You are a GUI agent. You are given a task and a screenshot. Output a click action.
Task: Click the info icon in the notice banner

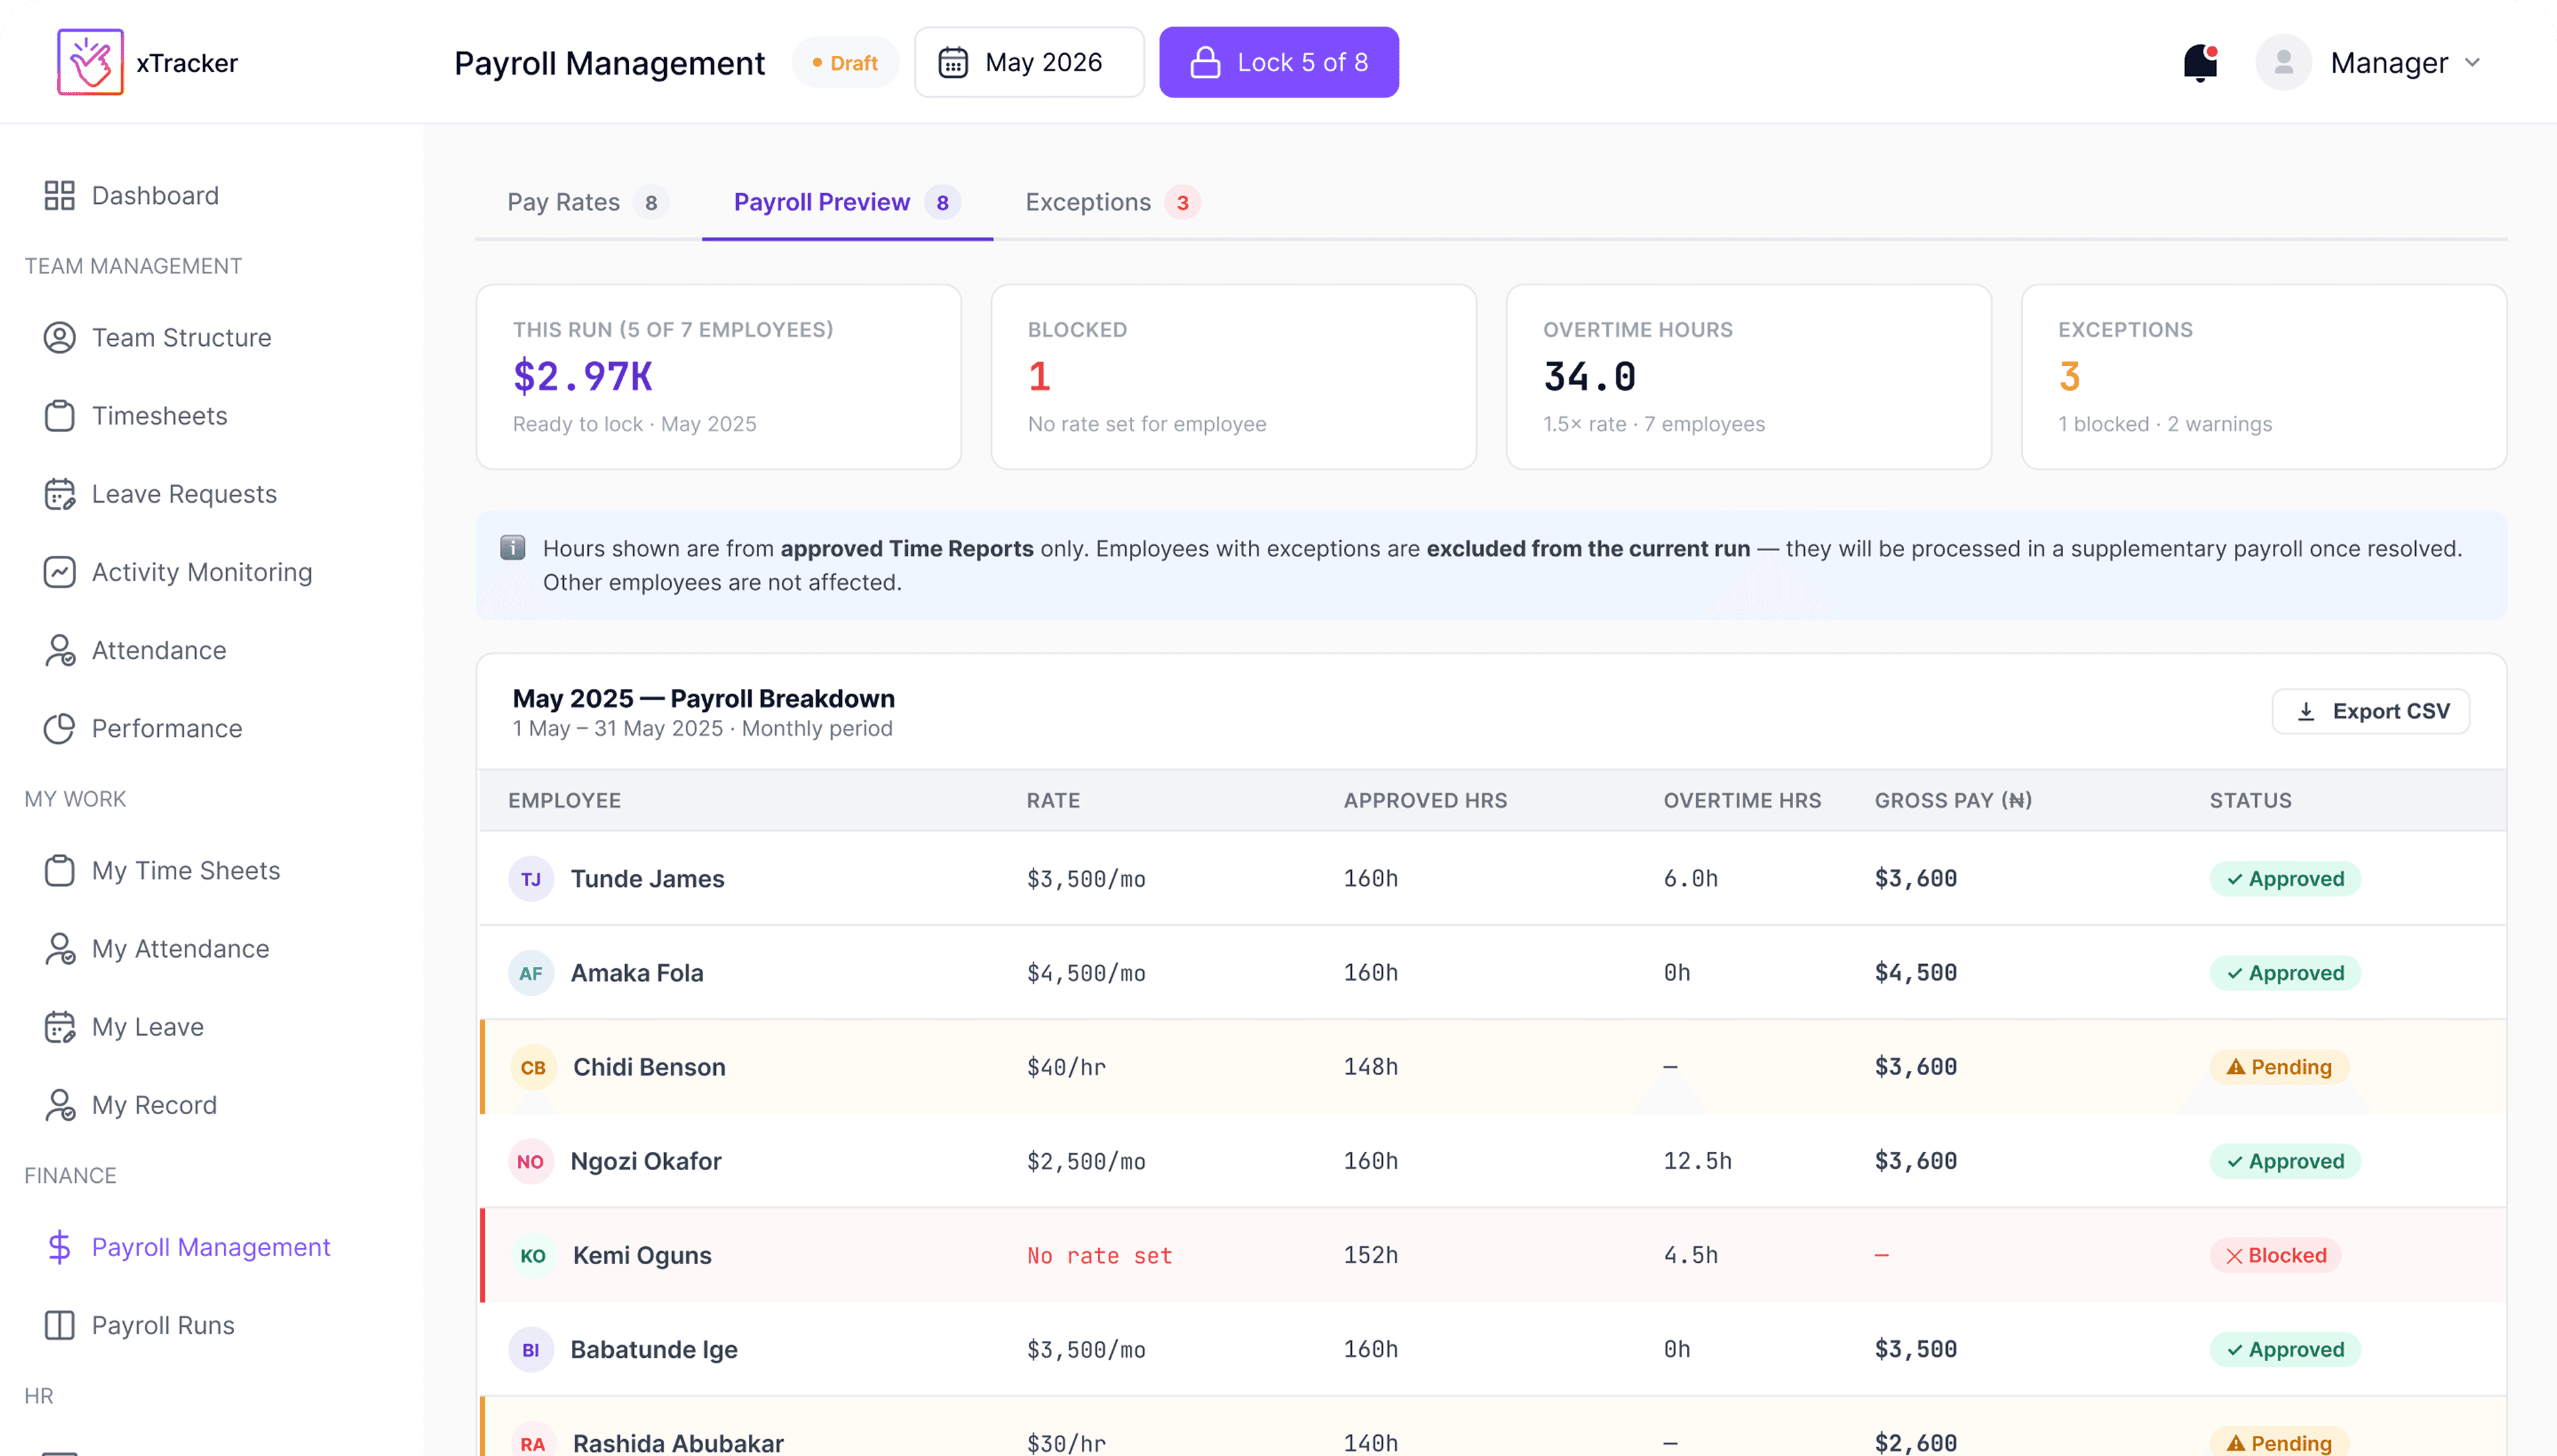click(512, 547)
